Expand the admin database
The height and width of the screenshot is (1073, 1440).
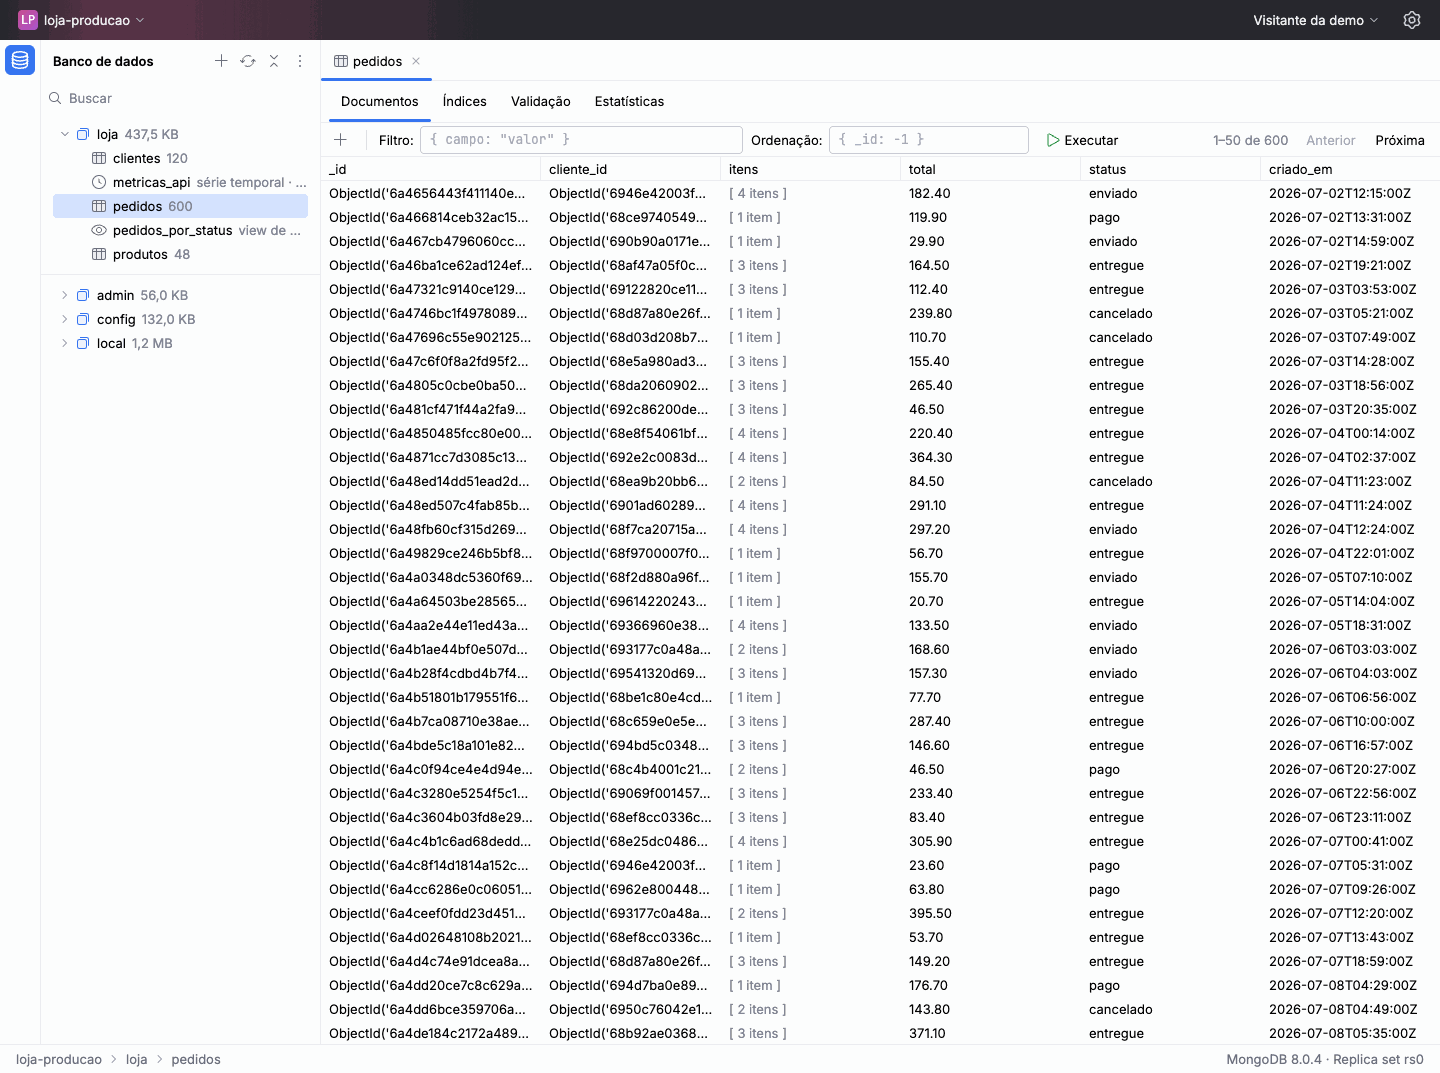[65, 295]
